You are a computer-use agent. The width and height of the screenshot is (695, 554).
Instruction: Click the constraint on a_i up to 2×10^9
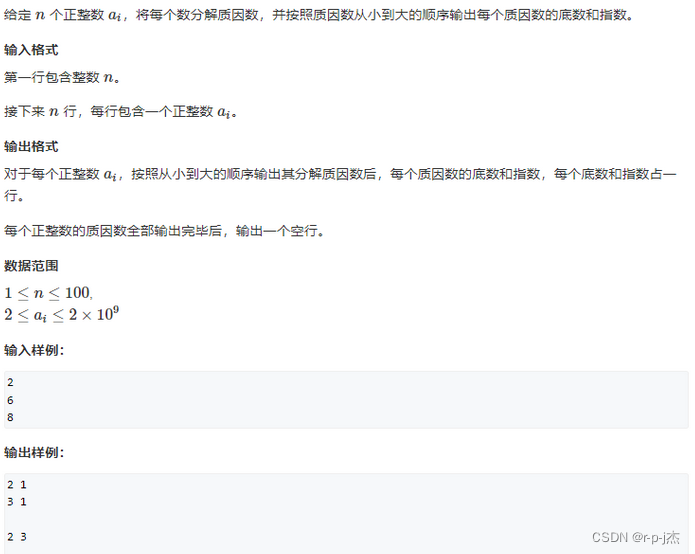click(62, 314)
